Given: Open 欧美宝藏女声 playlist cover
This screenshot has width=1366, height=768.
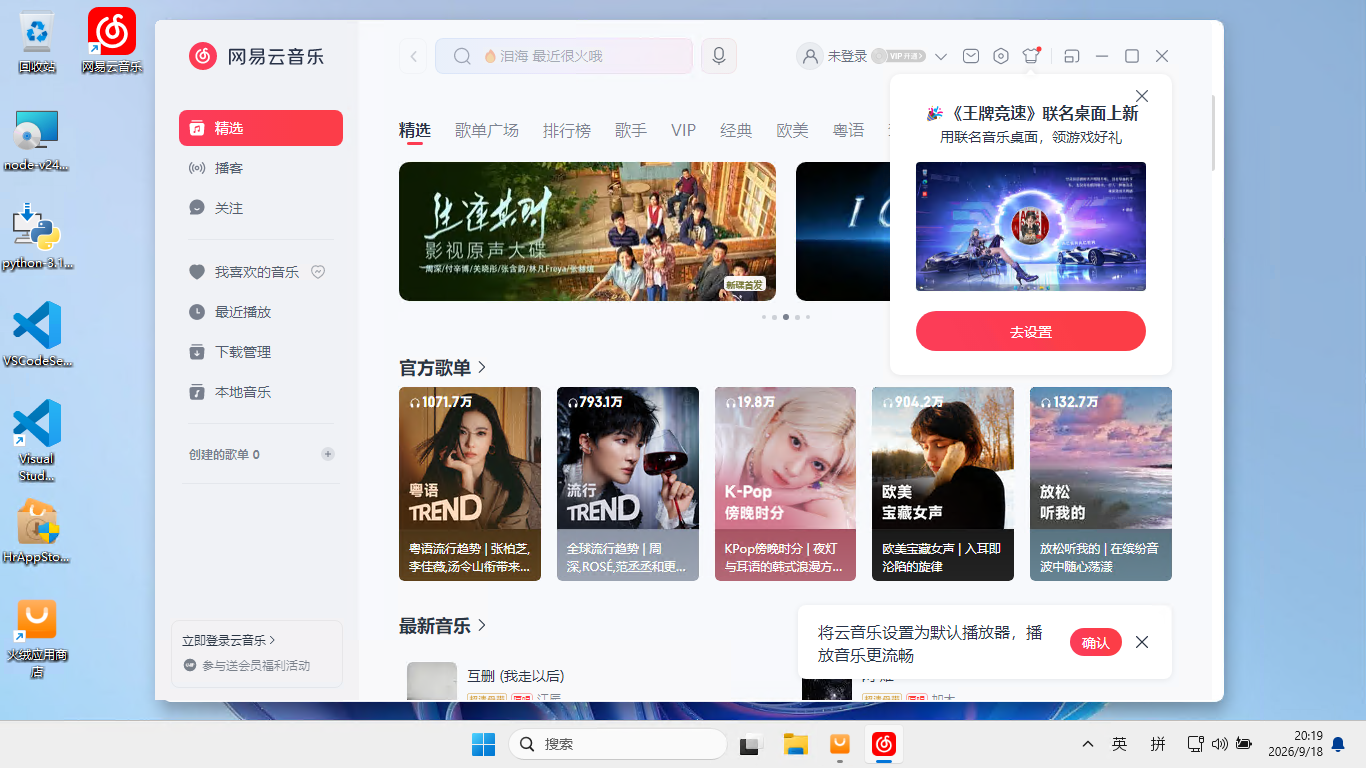Looking at the screenshot, I should [943, 484].
